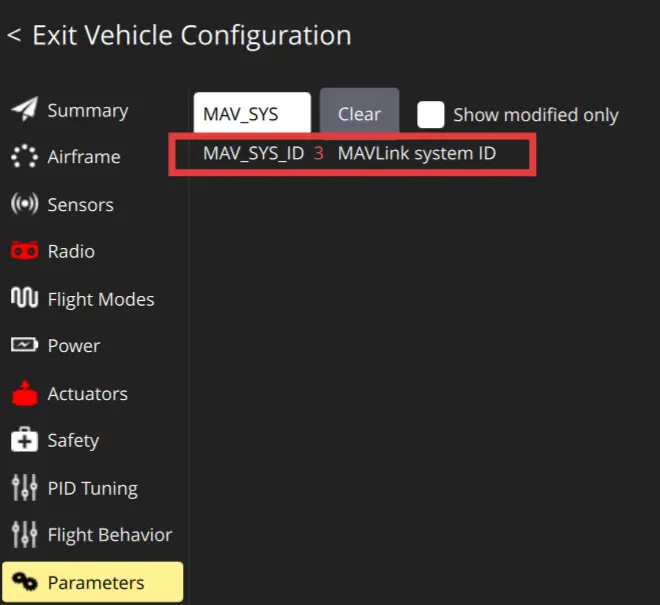
Task: Edit the MAV_SYS_ID value 3
Action: [x=319, y=153]
